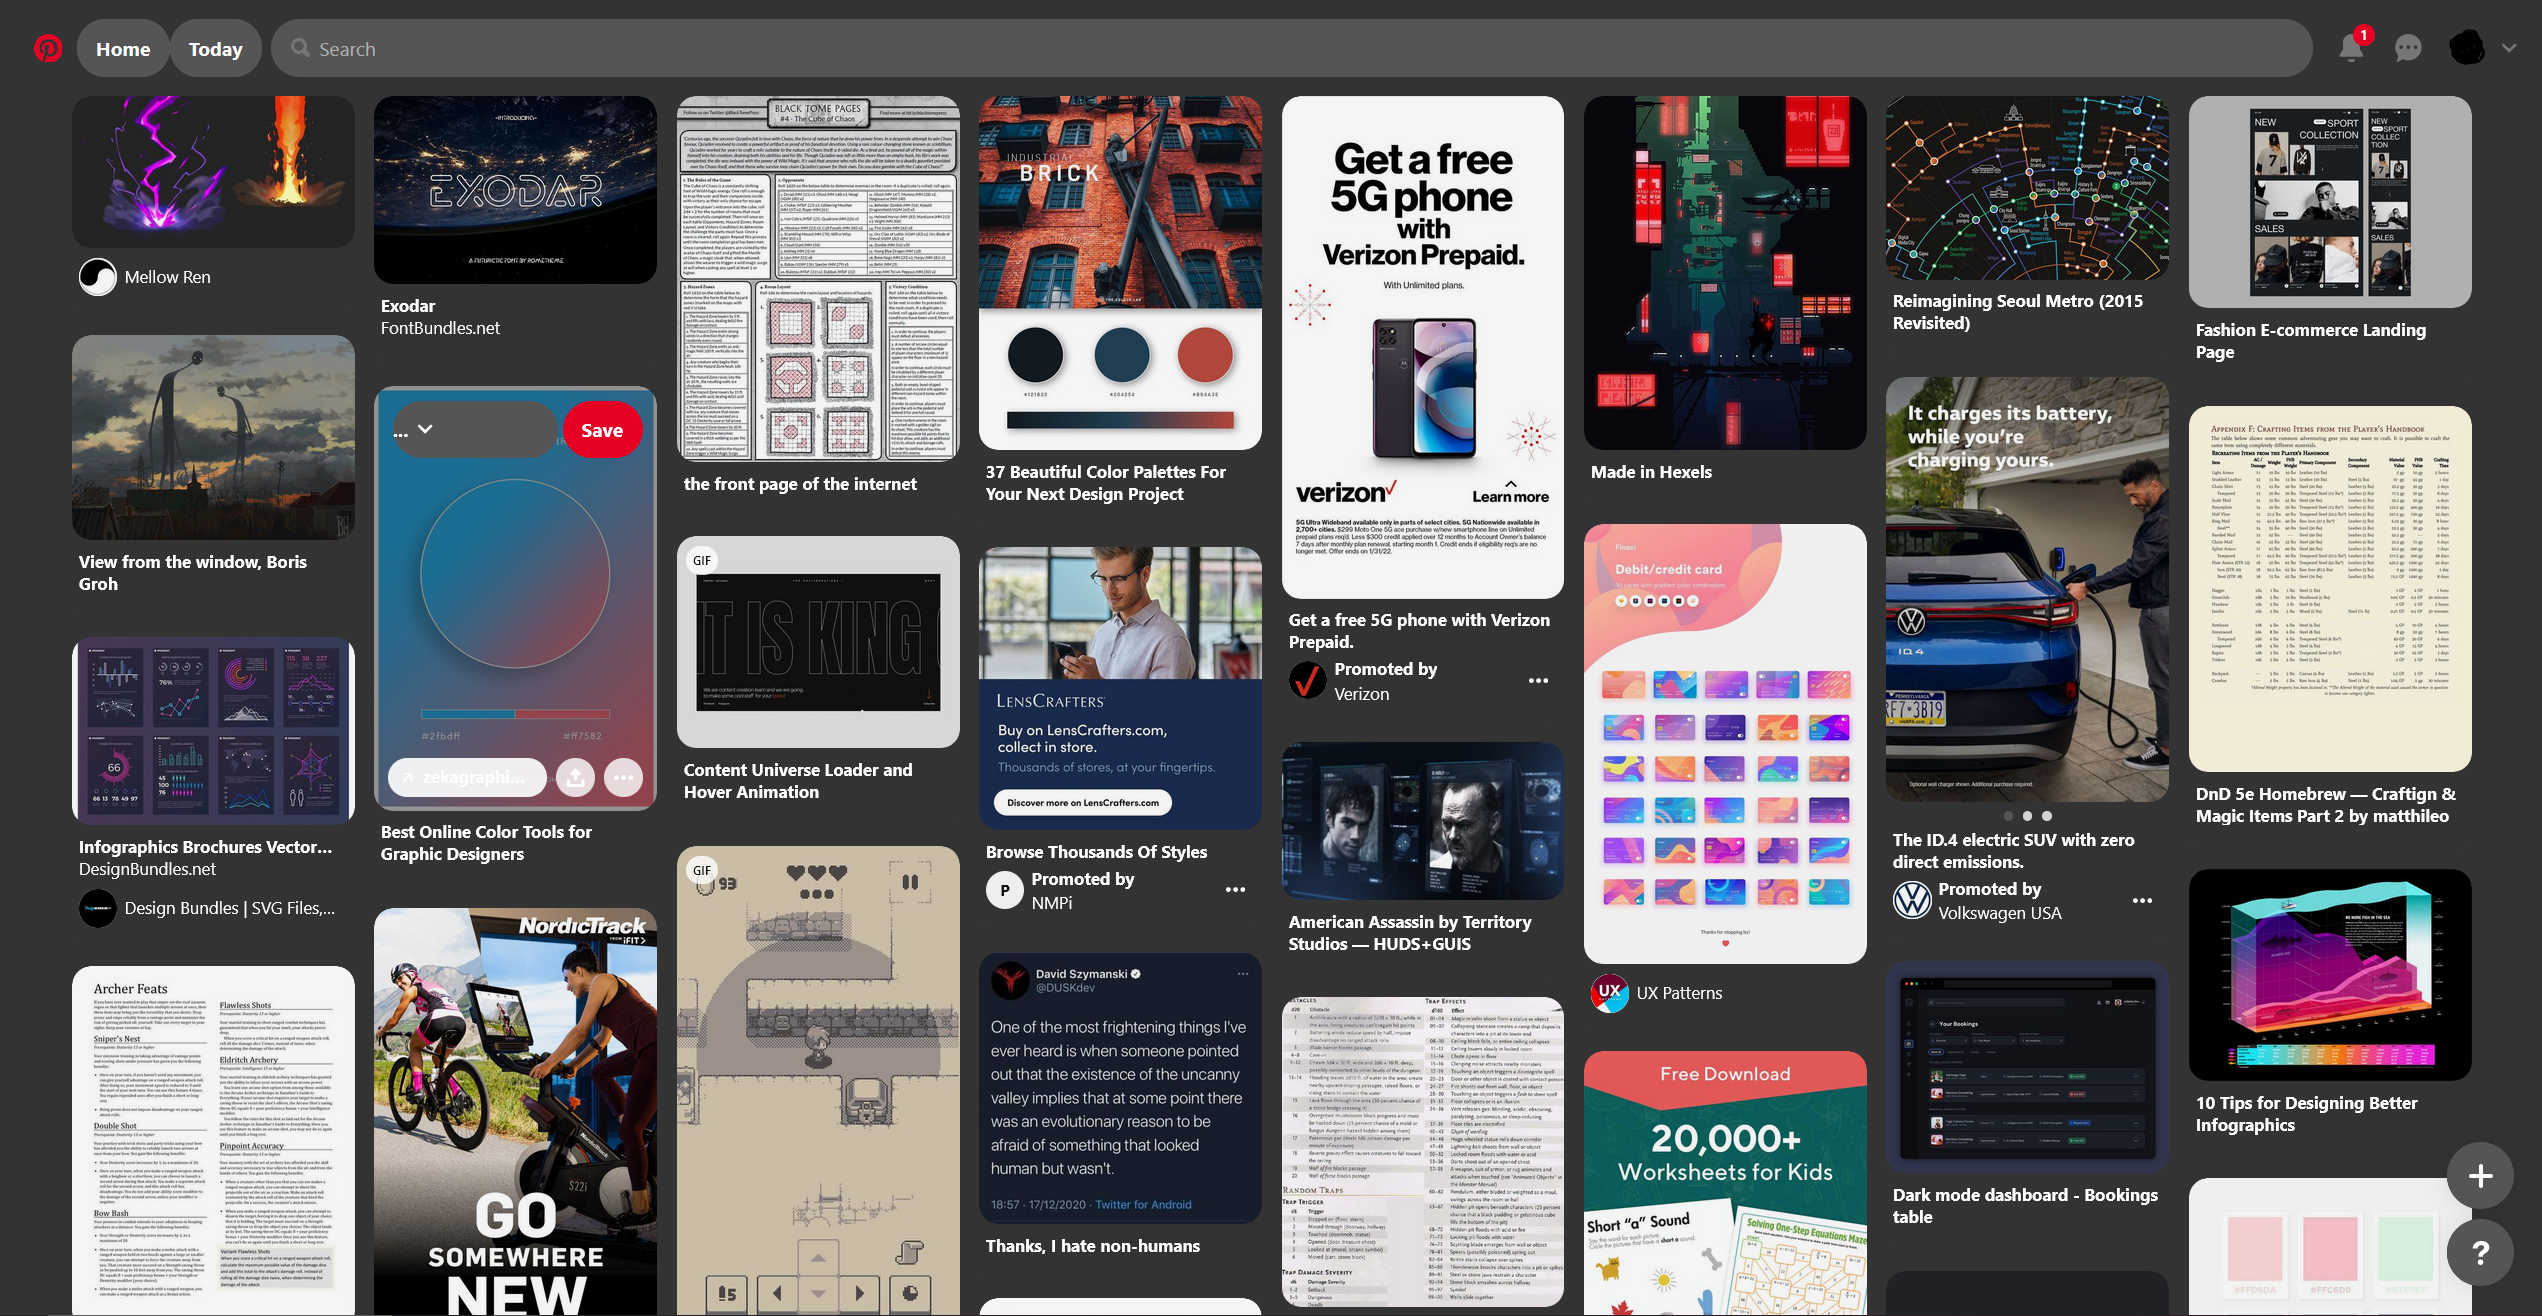
Task: Open DnD 5e Homebrew crafting pin title
Action: (2325, 805)
